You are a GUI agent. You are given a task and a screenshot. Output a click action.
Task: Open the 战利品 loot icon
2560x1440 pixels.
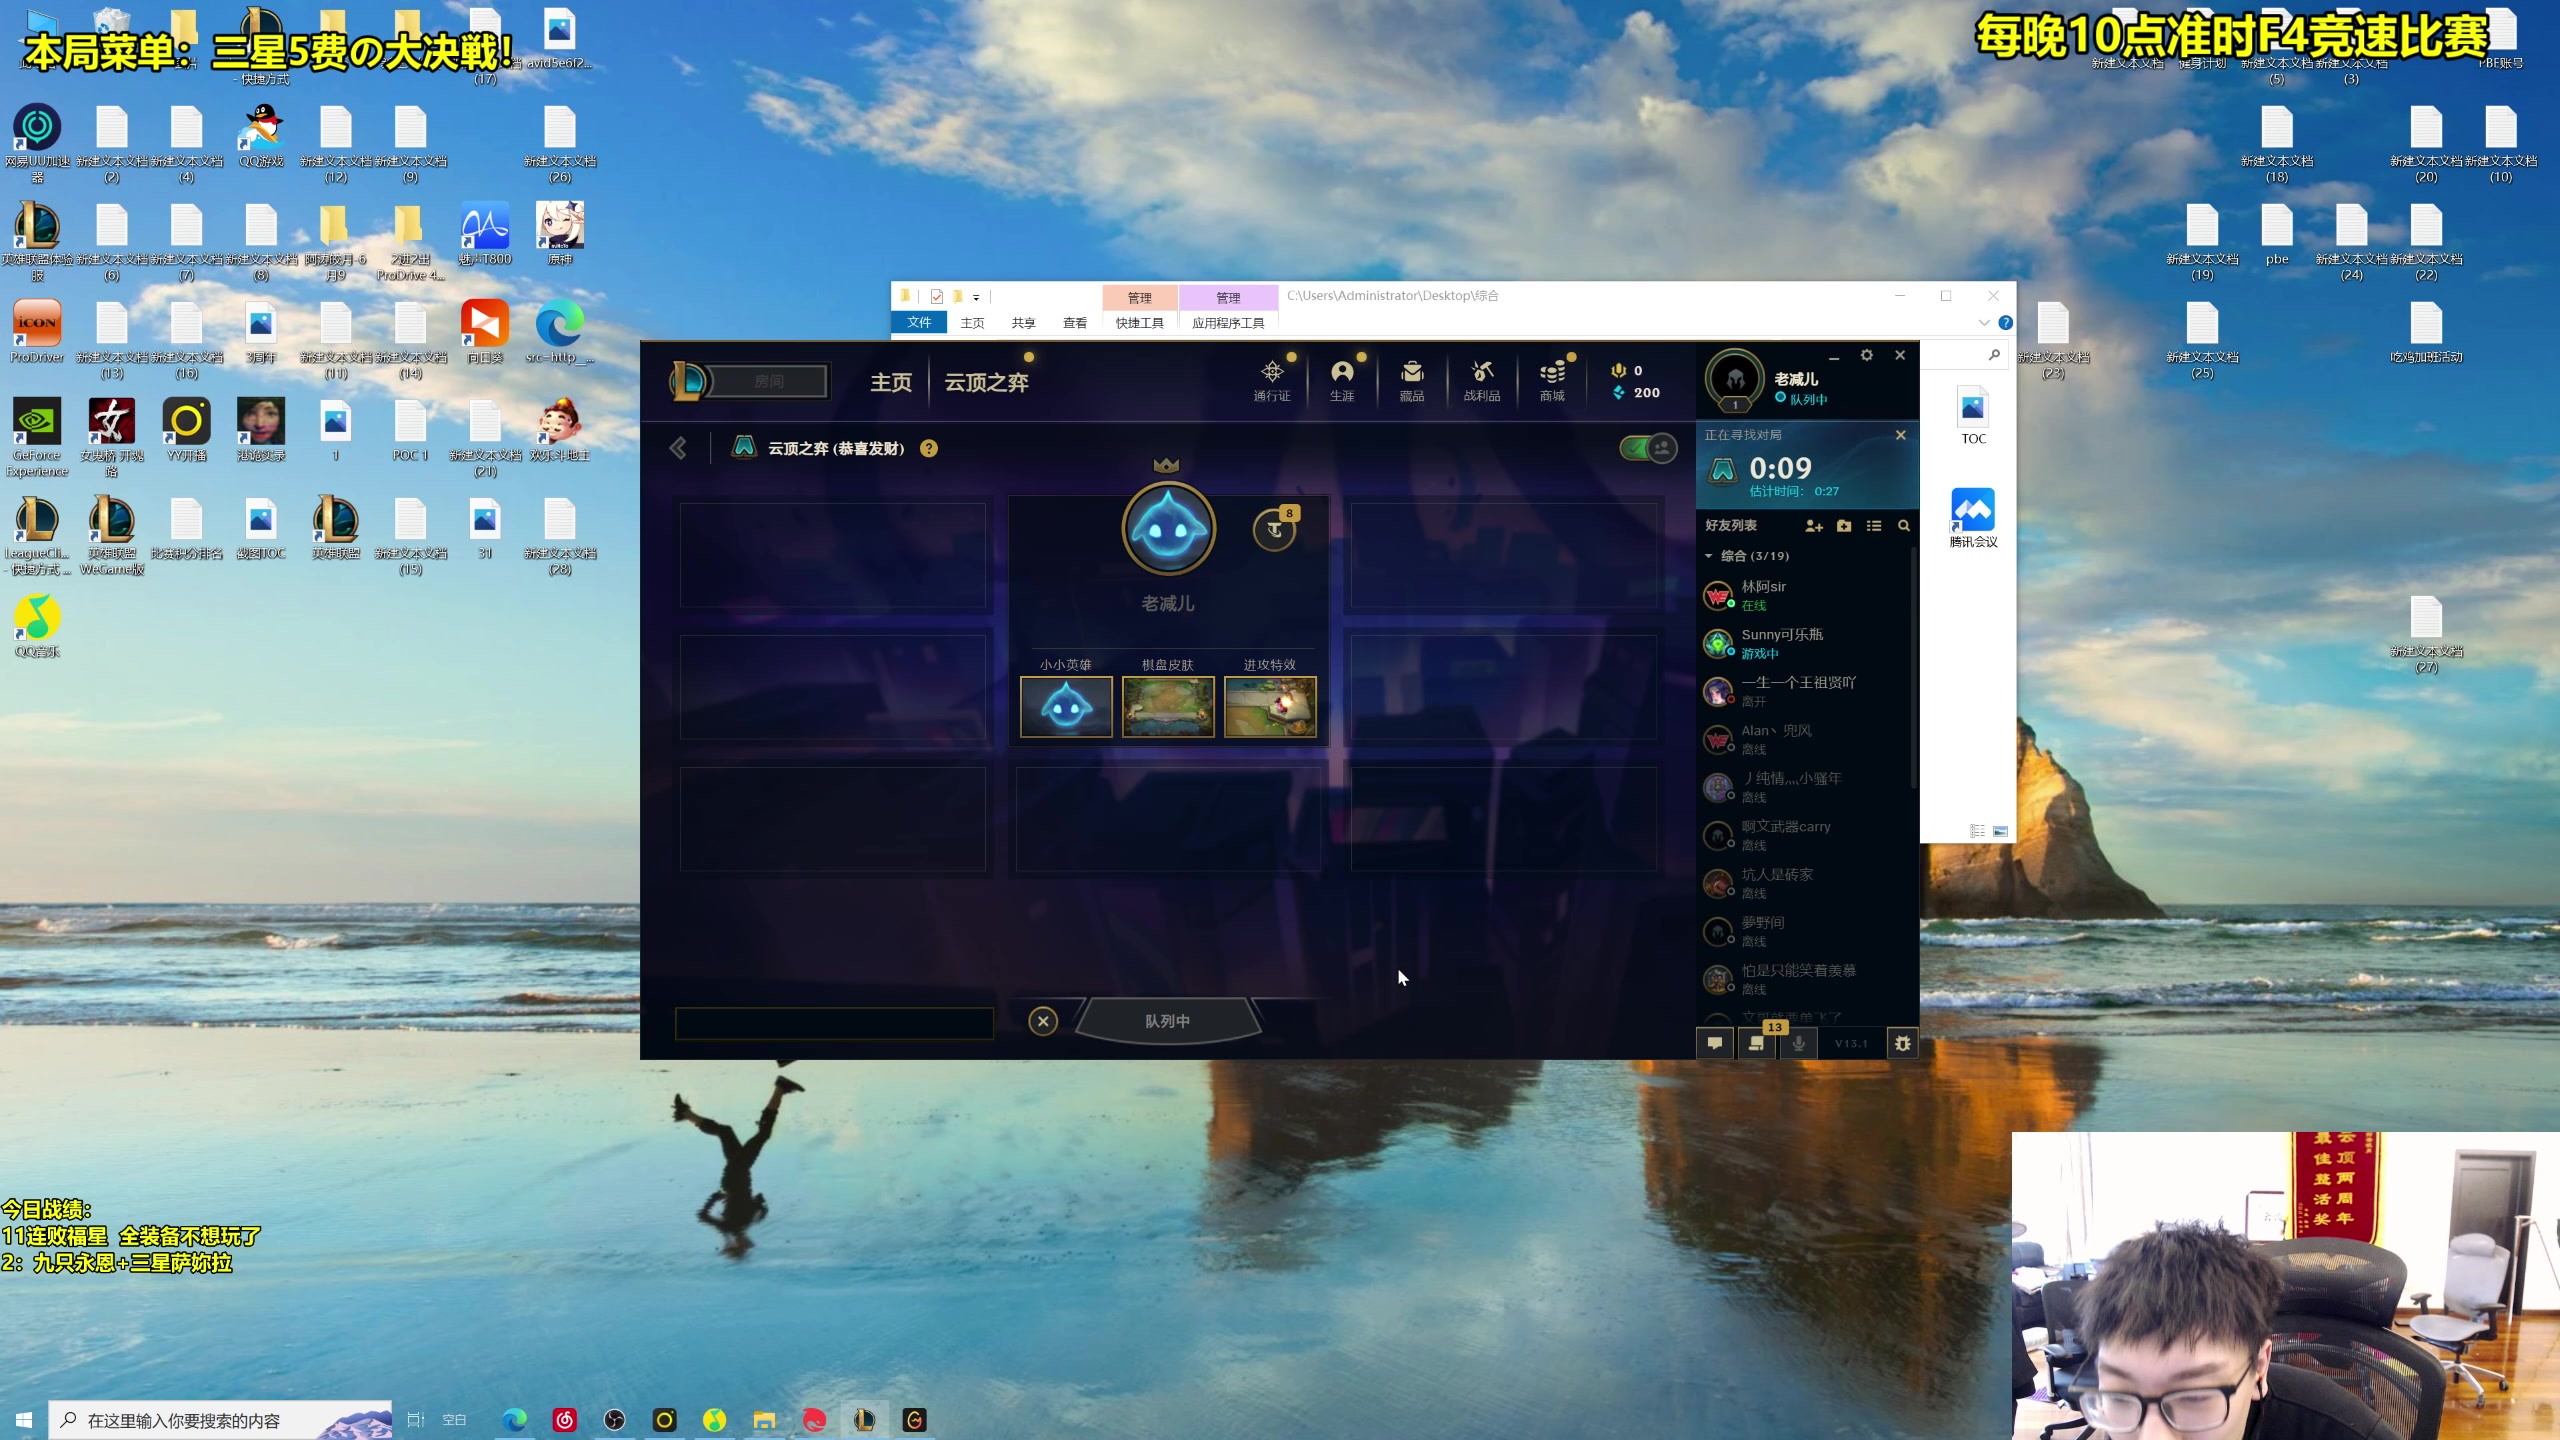tap(1482, 381)
